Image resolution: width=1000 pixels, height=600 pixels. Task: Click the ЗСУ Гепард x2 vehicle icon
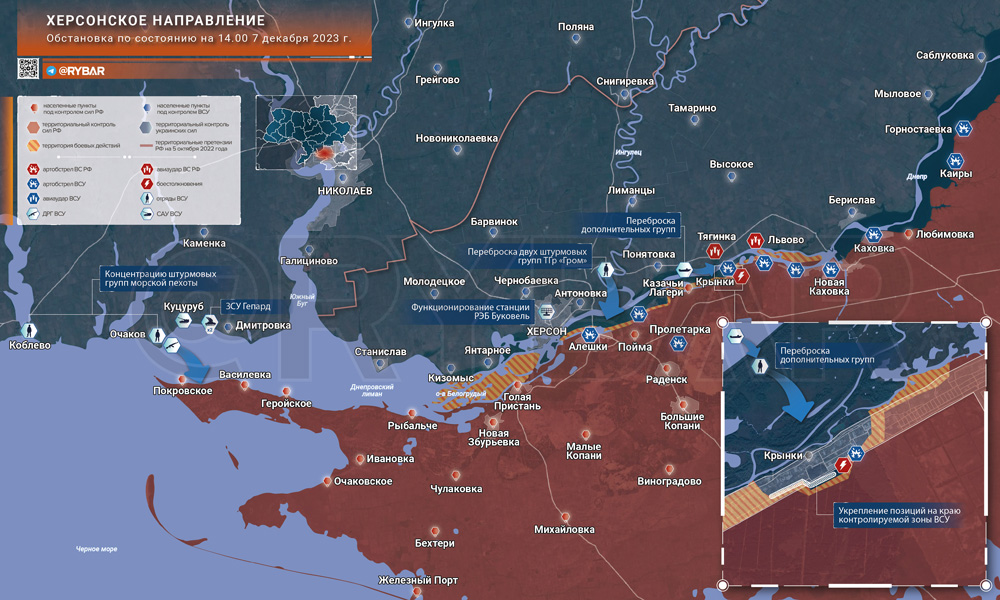coord(210,322)
